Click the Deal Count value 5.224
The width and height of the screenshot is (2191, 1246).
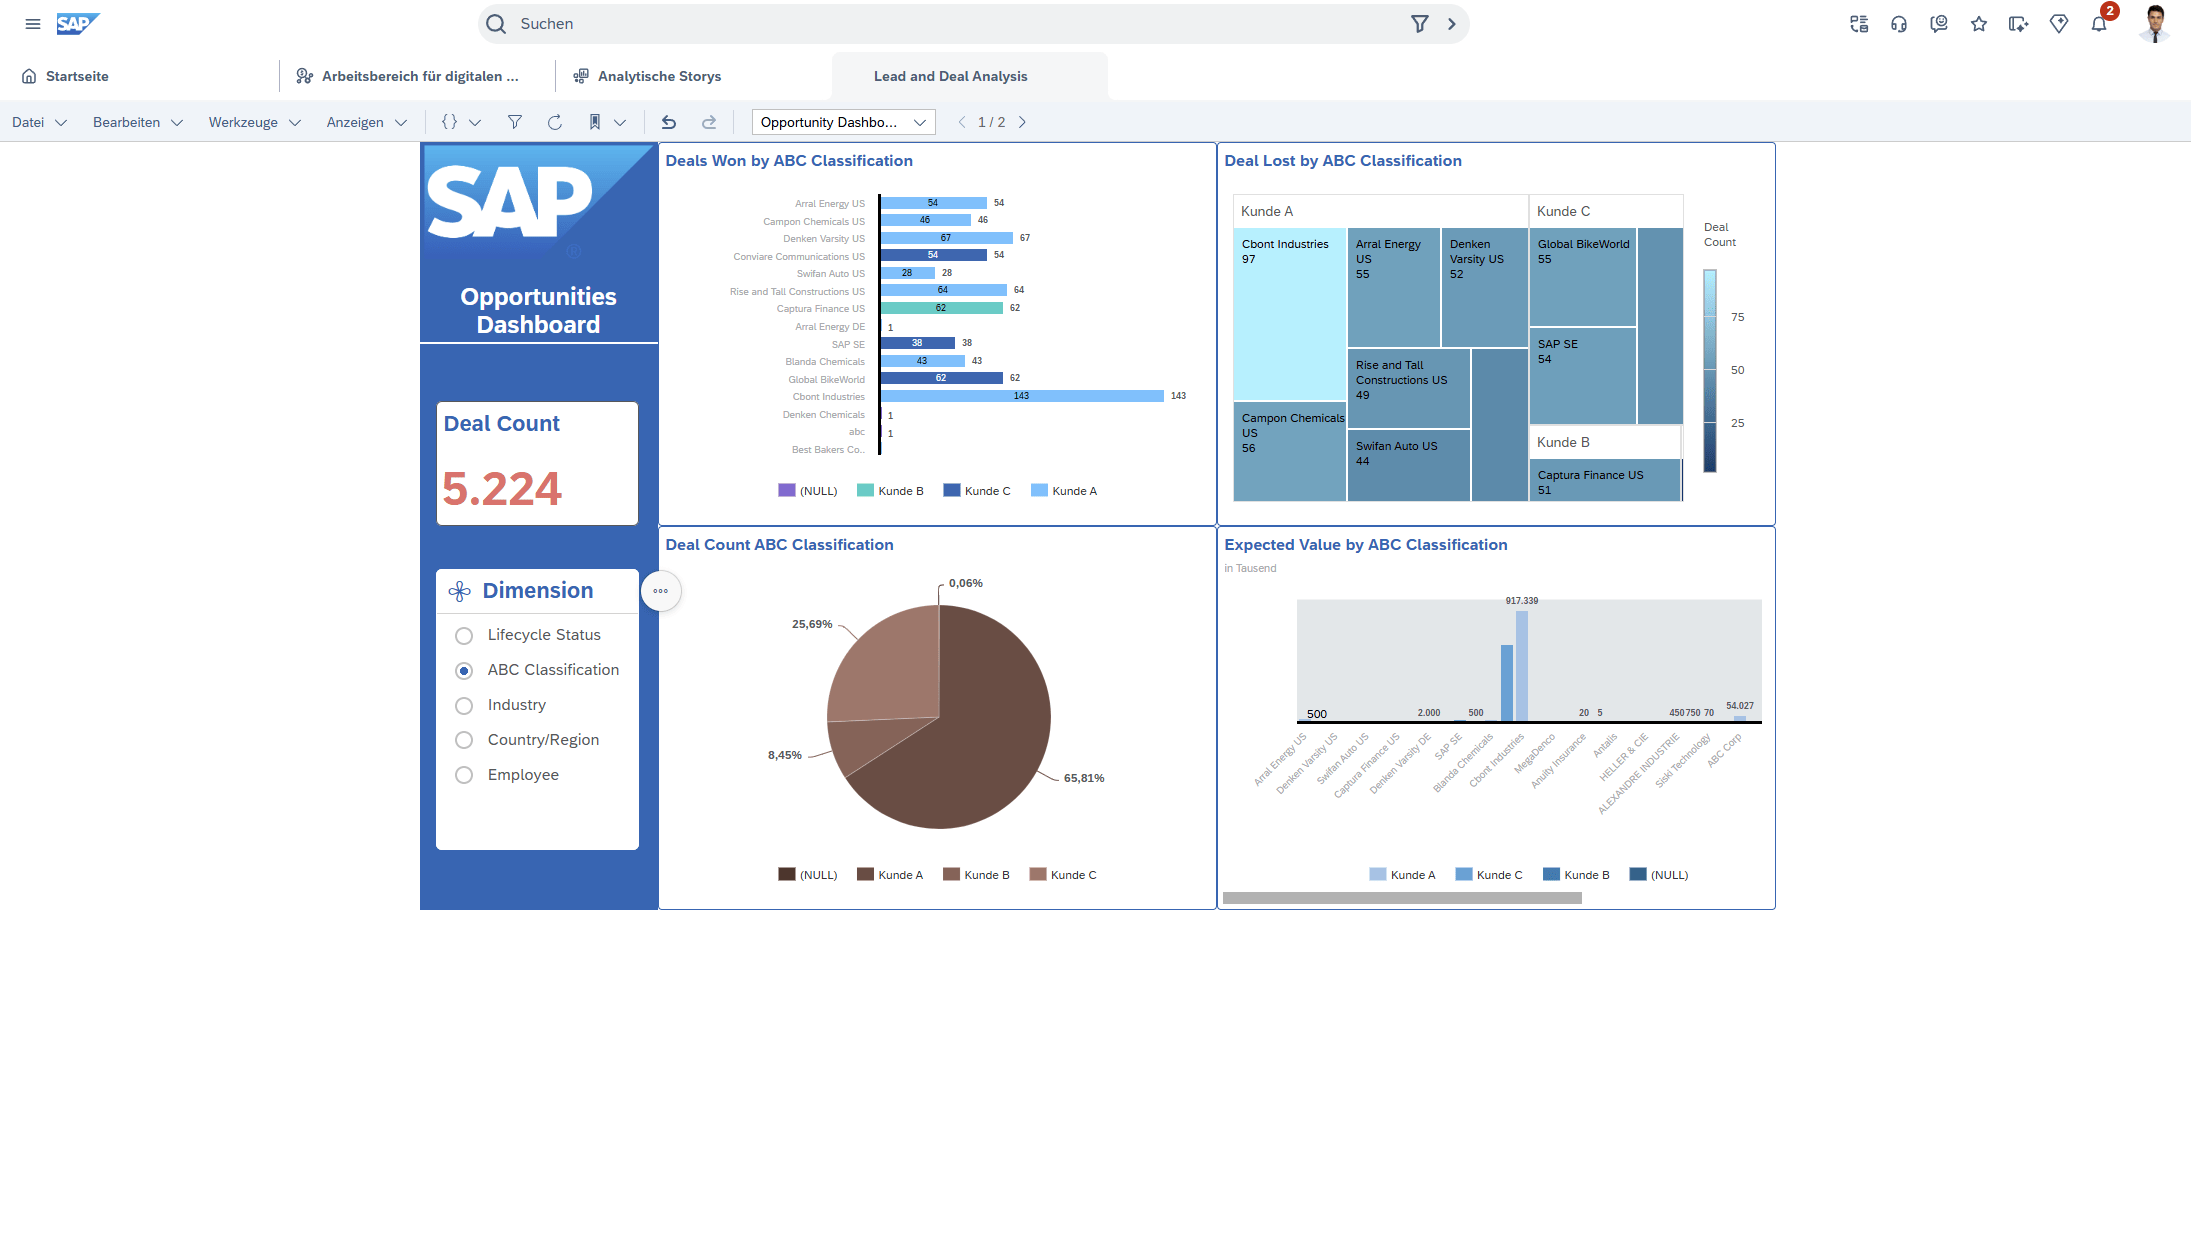[502, 489]
